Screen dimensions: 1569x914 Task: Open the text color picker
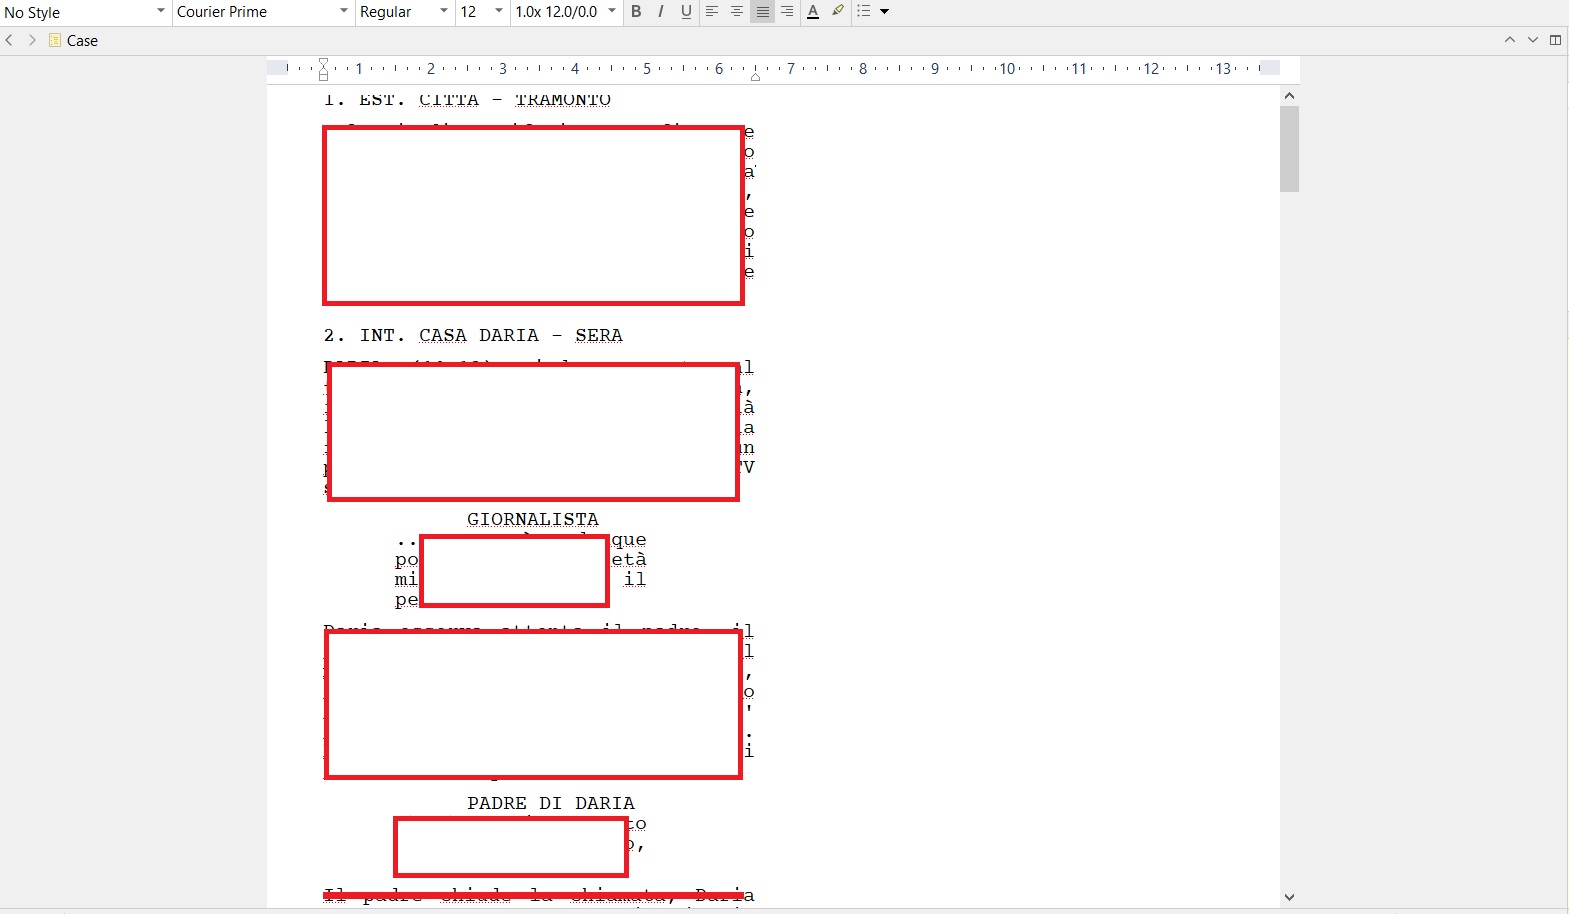(x=813, y=12)
